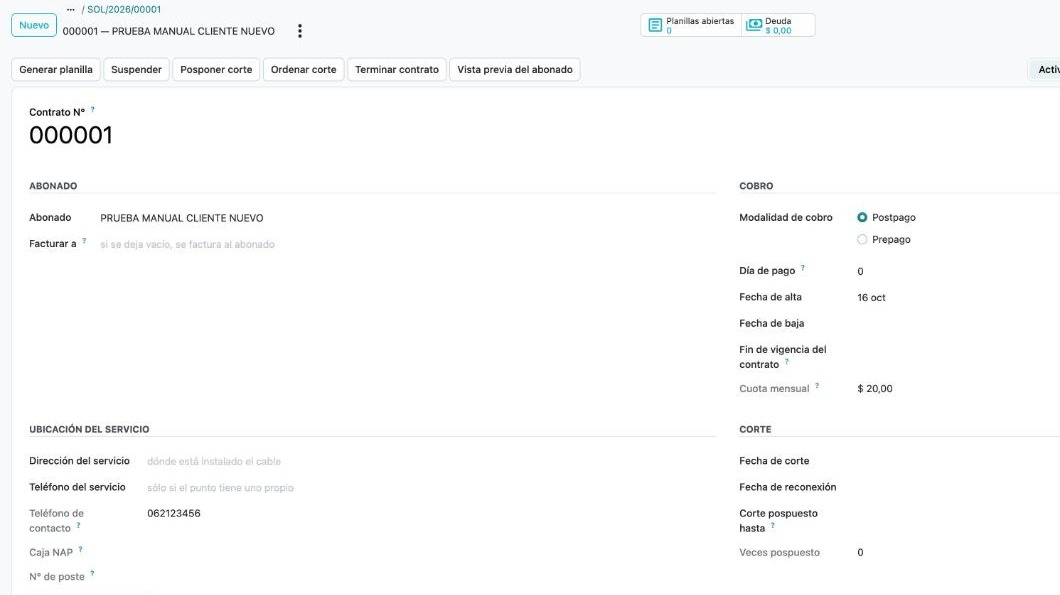The height and width of the screenshot is (595, 1060).
Task: Open the Planillas abiertas stat button
Action: click(x=691, y=25)
